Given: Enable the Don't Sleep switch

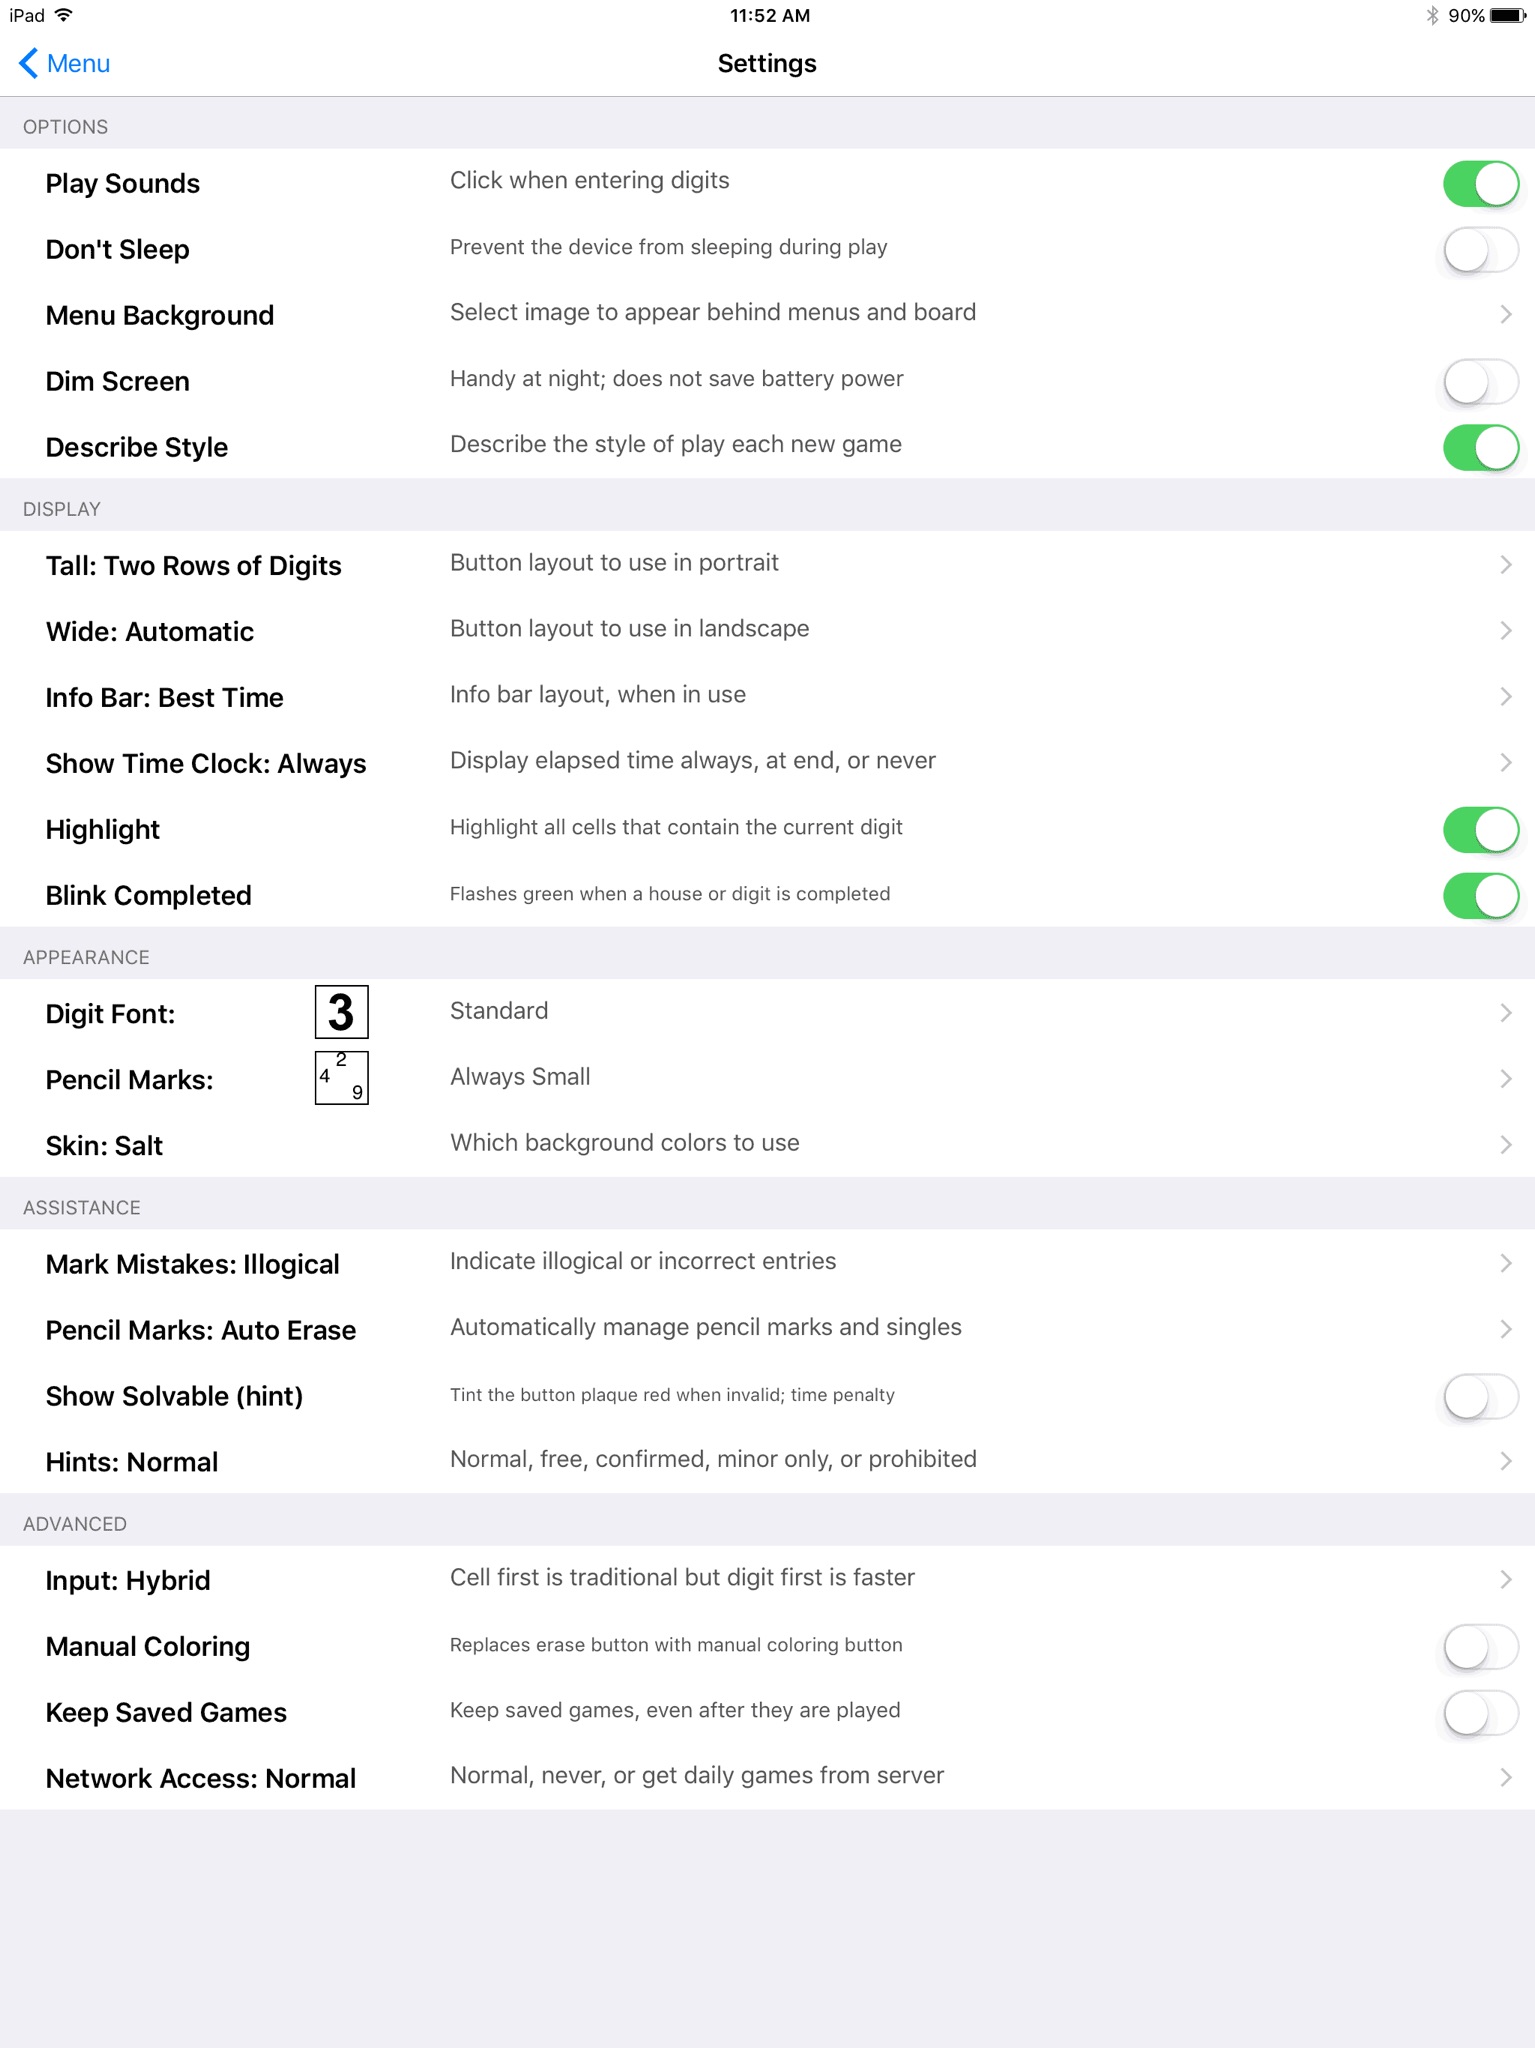Looking at the screenshot, I should point(1481,250).
